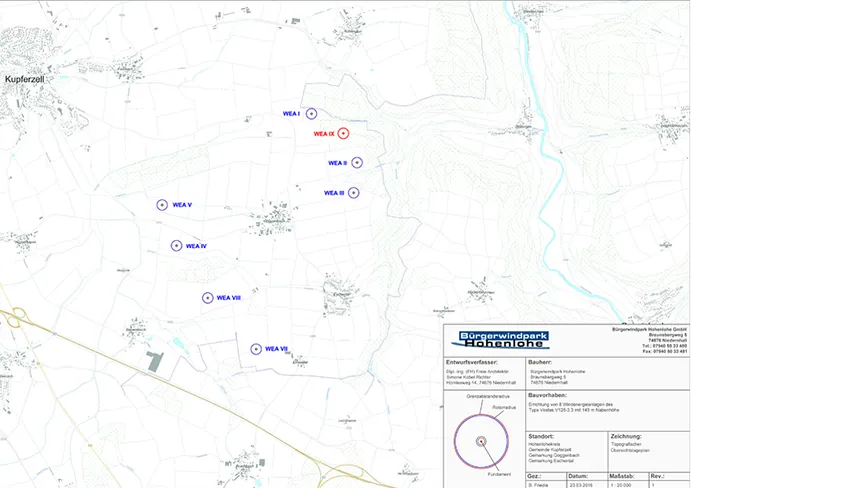Click the Kupferzell town label
Viewport: 854px width, 488px height.
click(x=25, y=79)
